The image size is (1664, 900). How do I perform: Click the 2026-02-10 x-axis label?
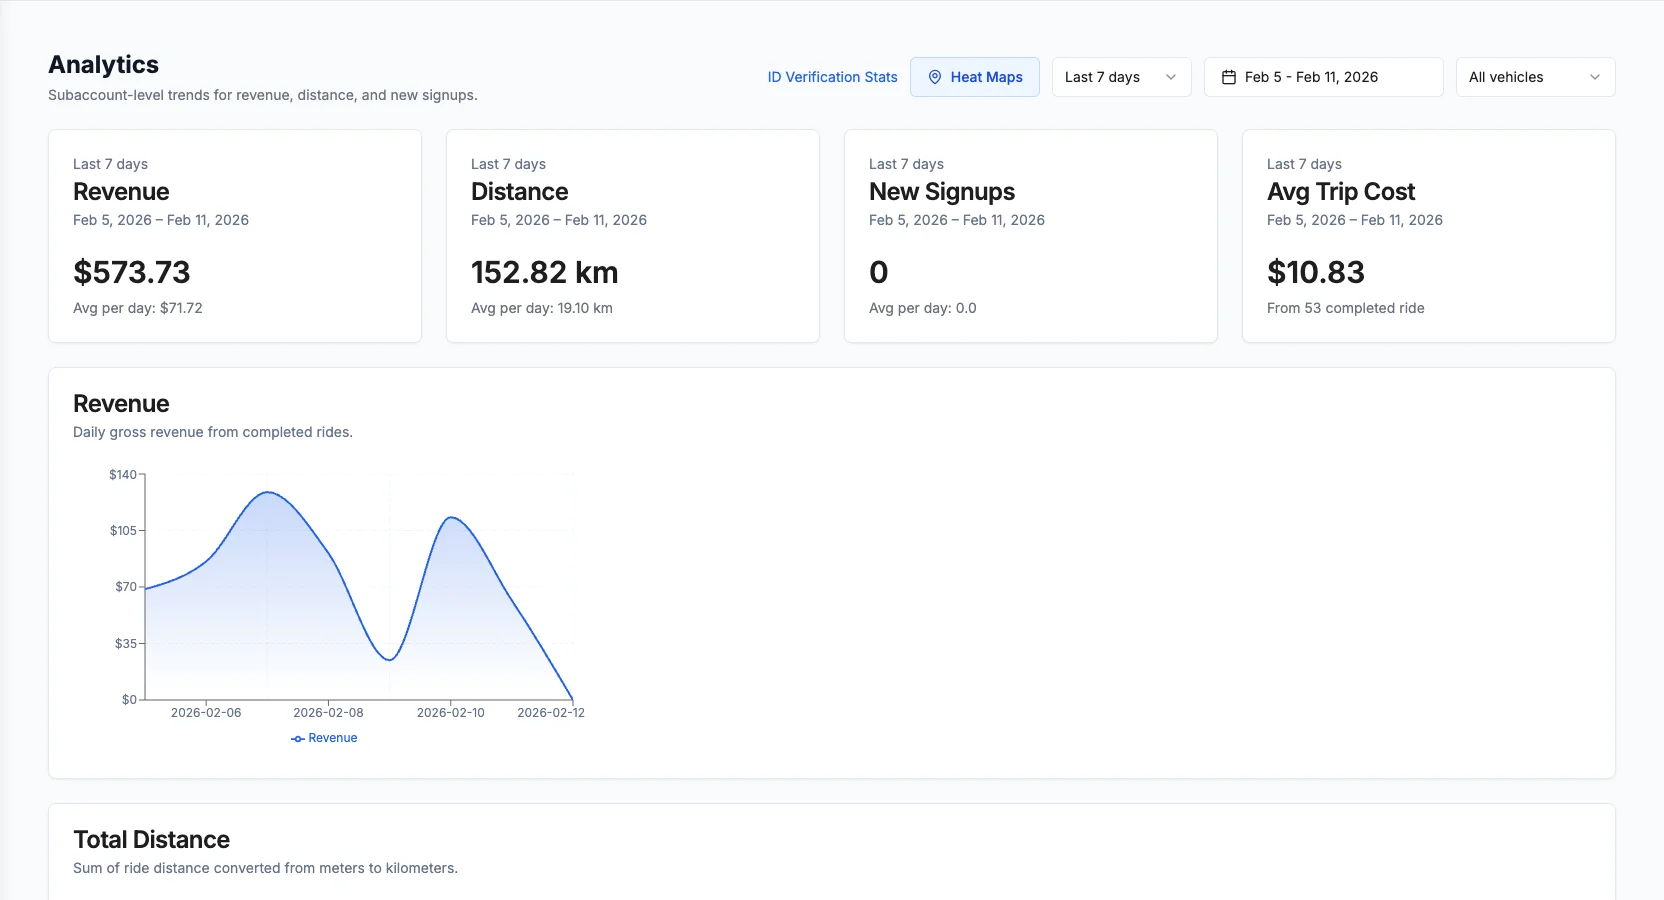tap(451, 713)
